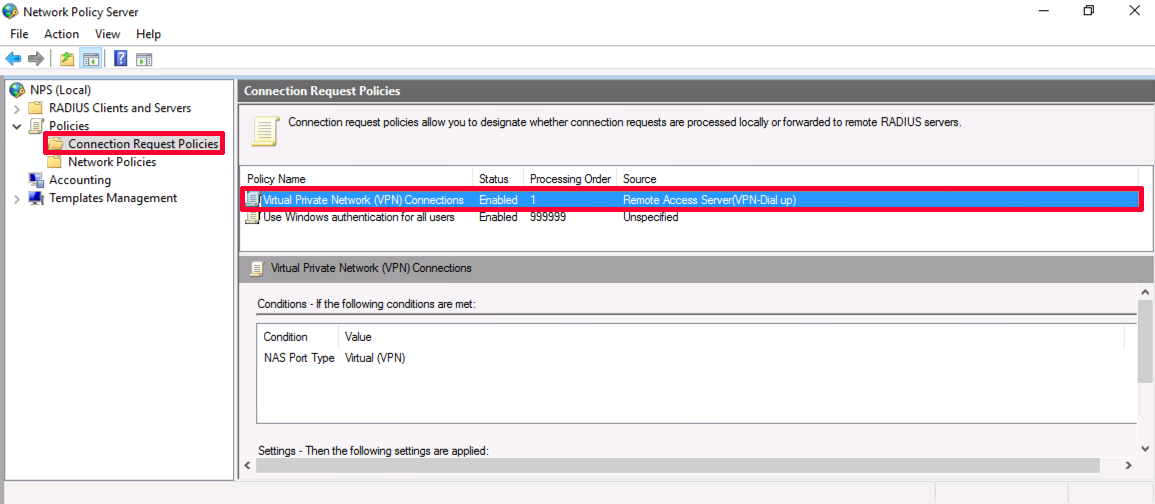Click the Network Policies folder icon

(55, 162)
